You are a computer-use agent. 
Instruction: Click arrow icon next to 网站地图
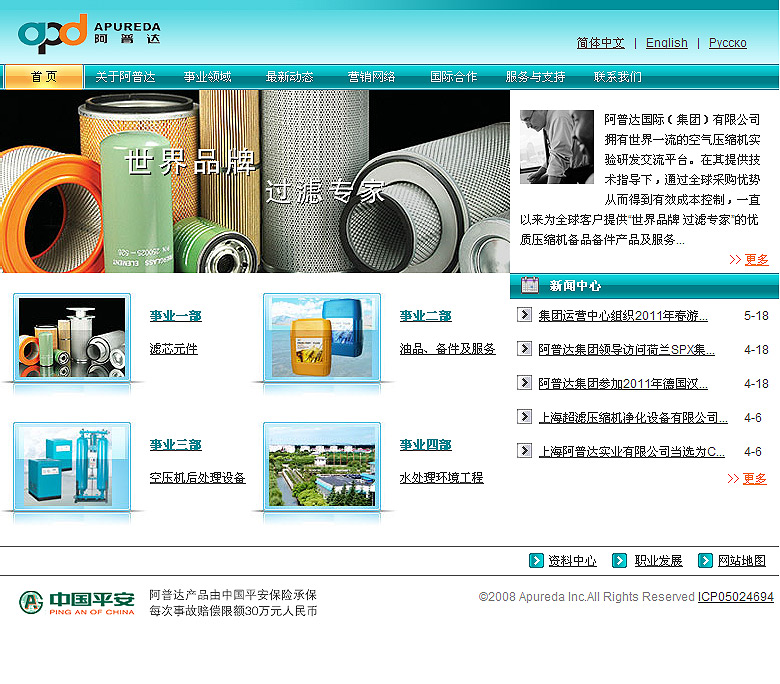click(x=705, y=561)
